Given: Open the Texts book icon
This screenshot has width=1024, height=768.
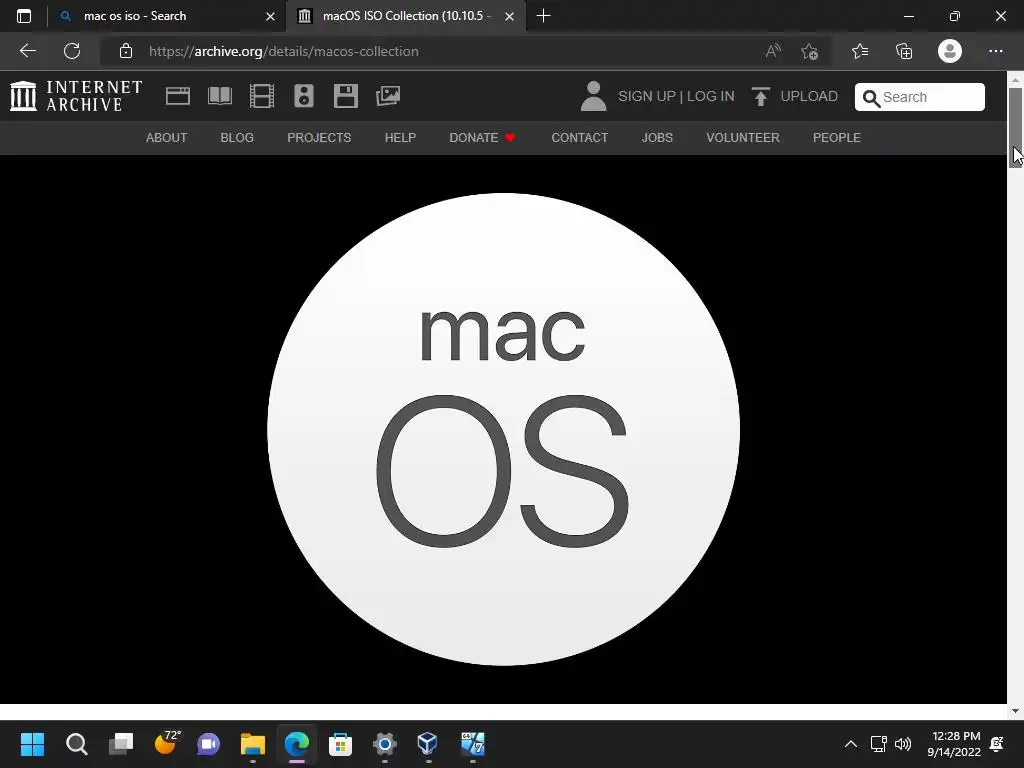Looking at the screenshot, I should click(219, 96).
